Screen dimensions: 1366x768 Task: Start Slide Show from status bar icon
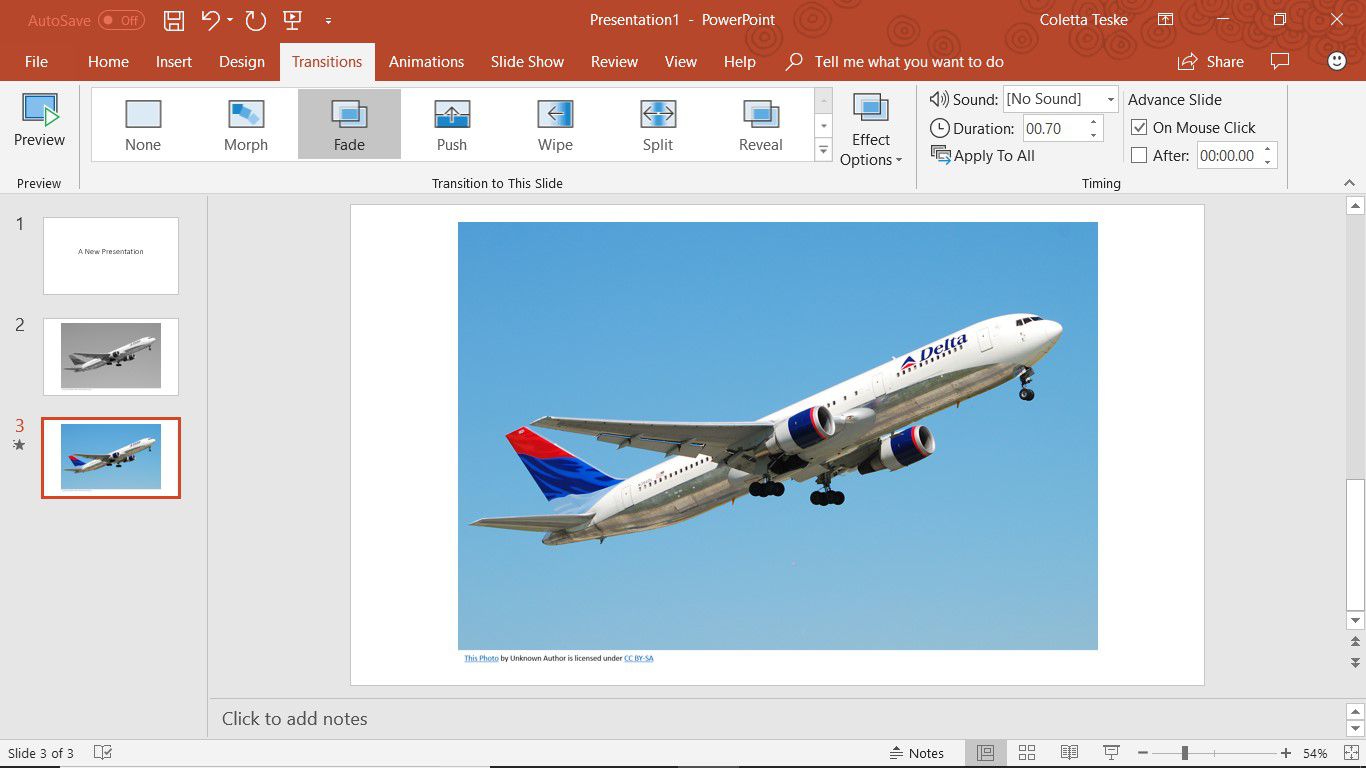coord(1111,753)
